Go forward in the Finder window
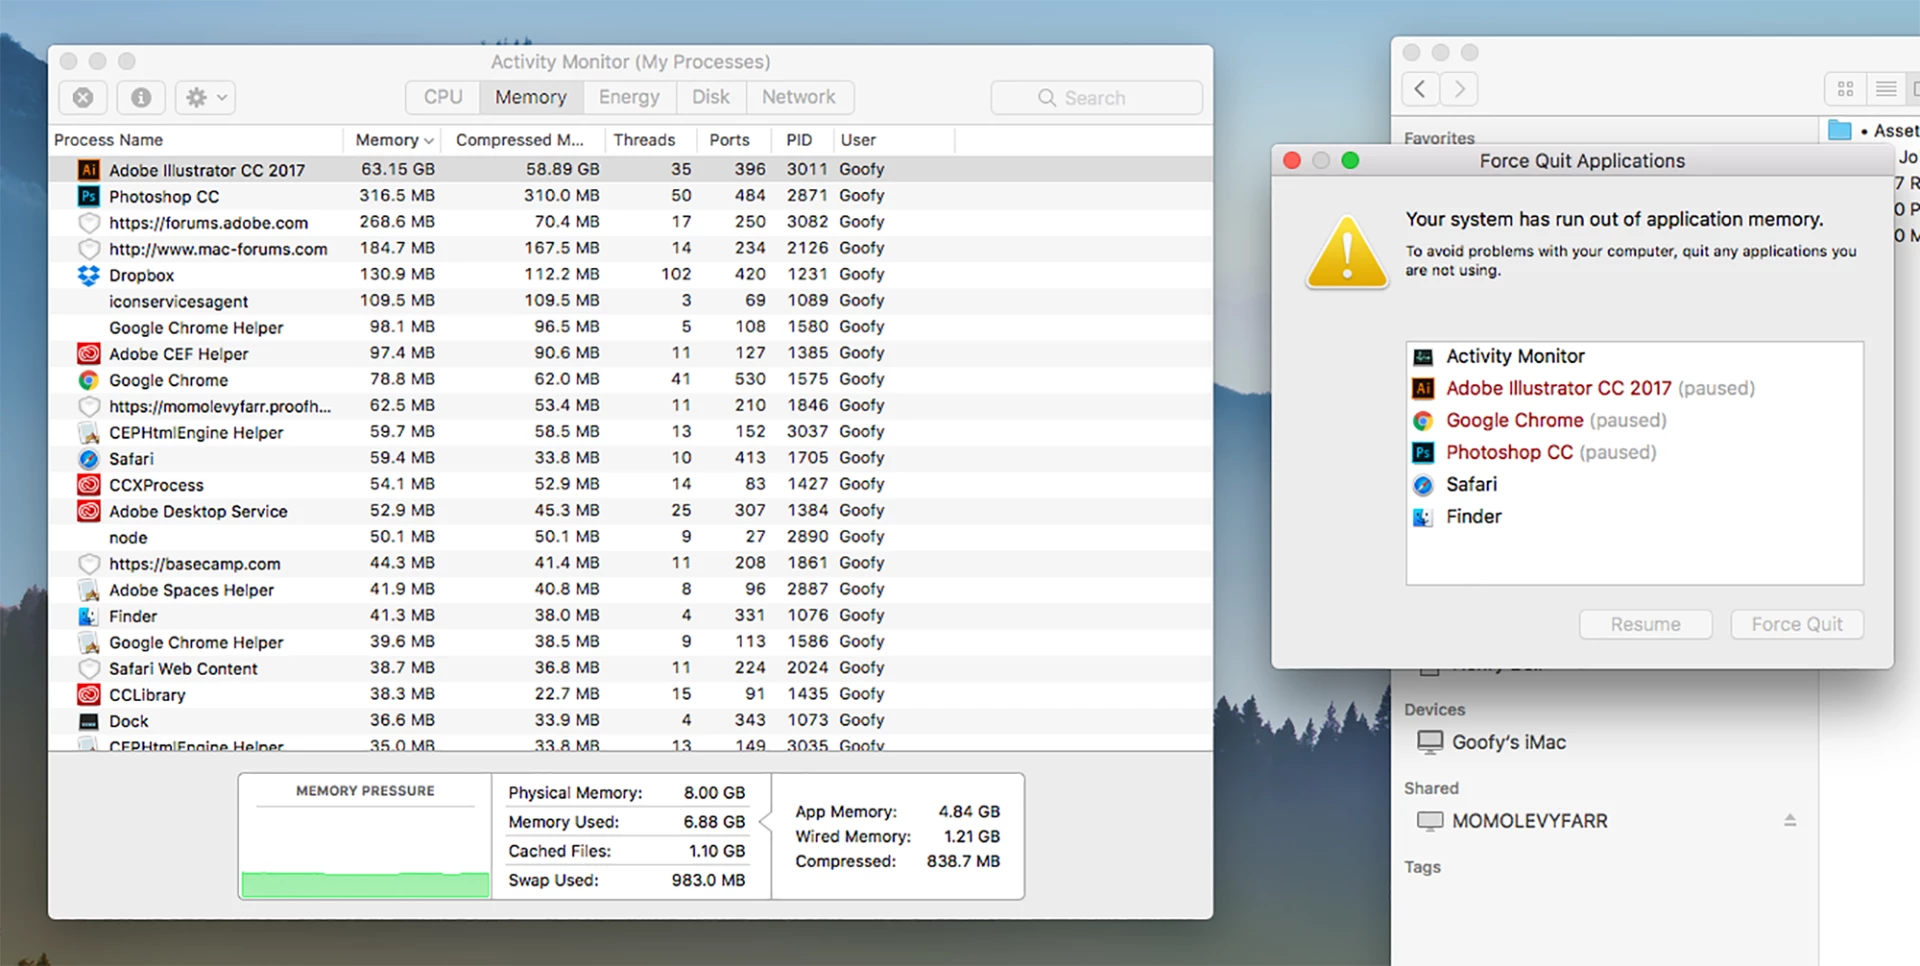The width and height of the screenshot is (1920, 966). [1459, 89]
